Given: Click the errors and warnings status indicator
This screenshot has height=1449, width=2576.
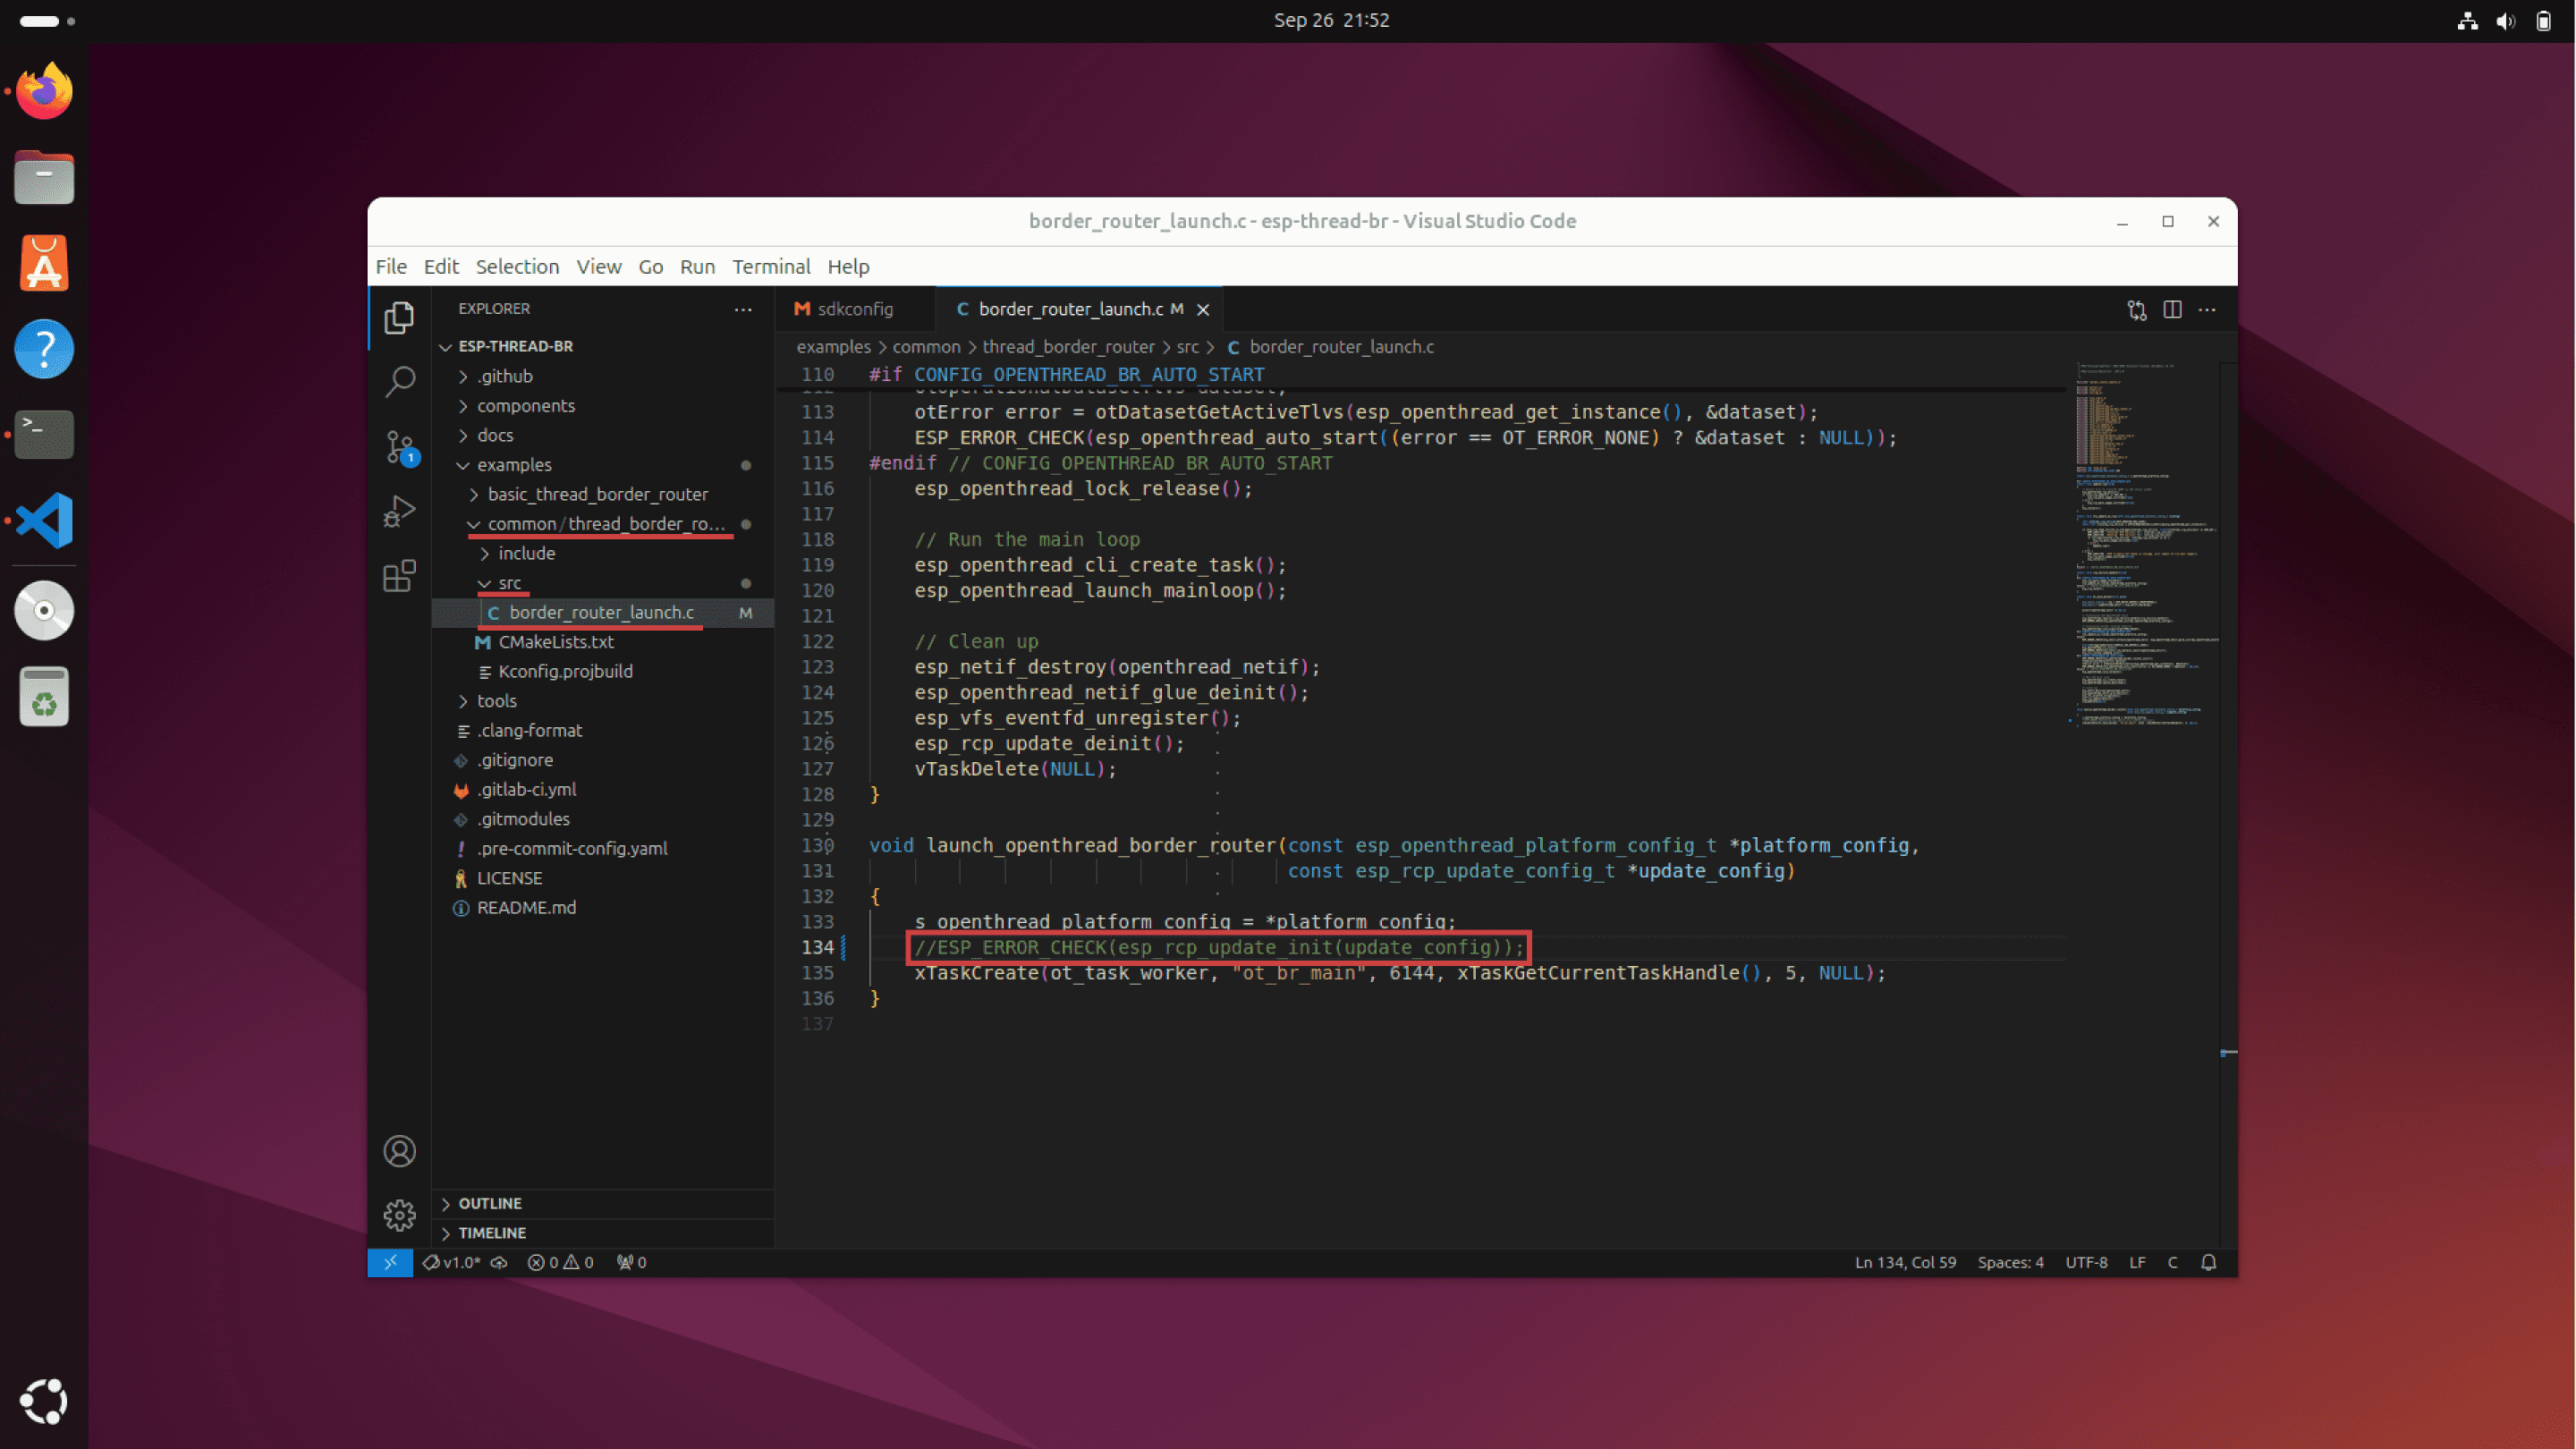Looking at the screenshot, I should 560,1262.
